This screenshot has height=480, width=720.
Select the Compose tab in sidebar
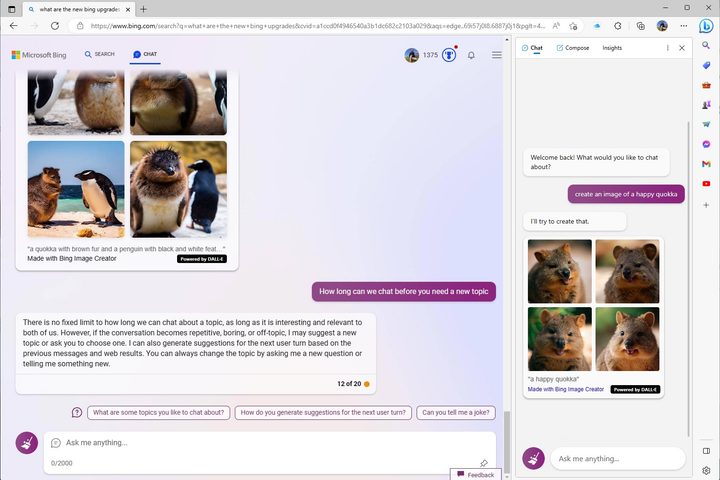(x=573, y=48)
